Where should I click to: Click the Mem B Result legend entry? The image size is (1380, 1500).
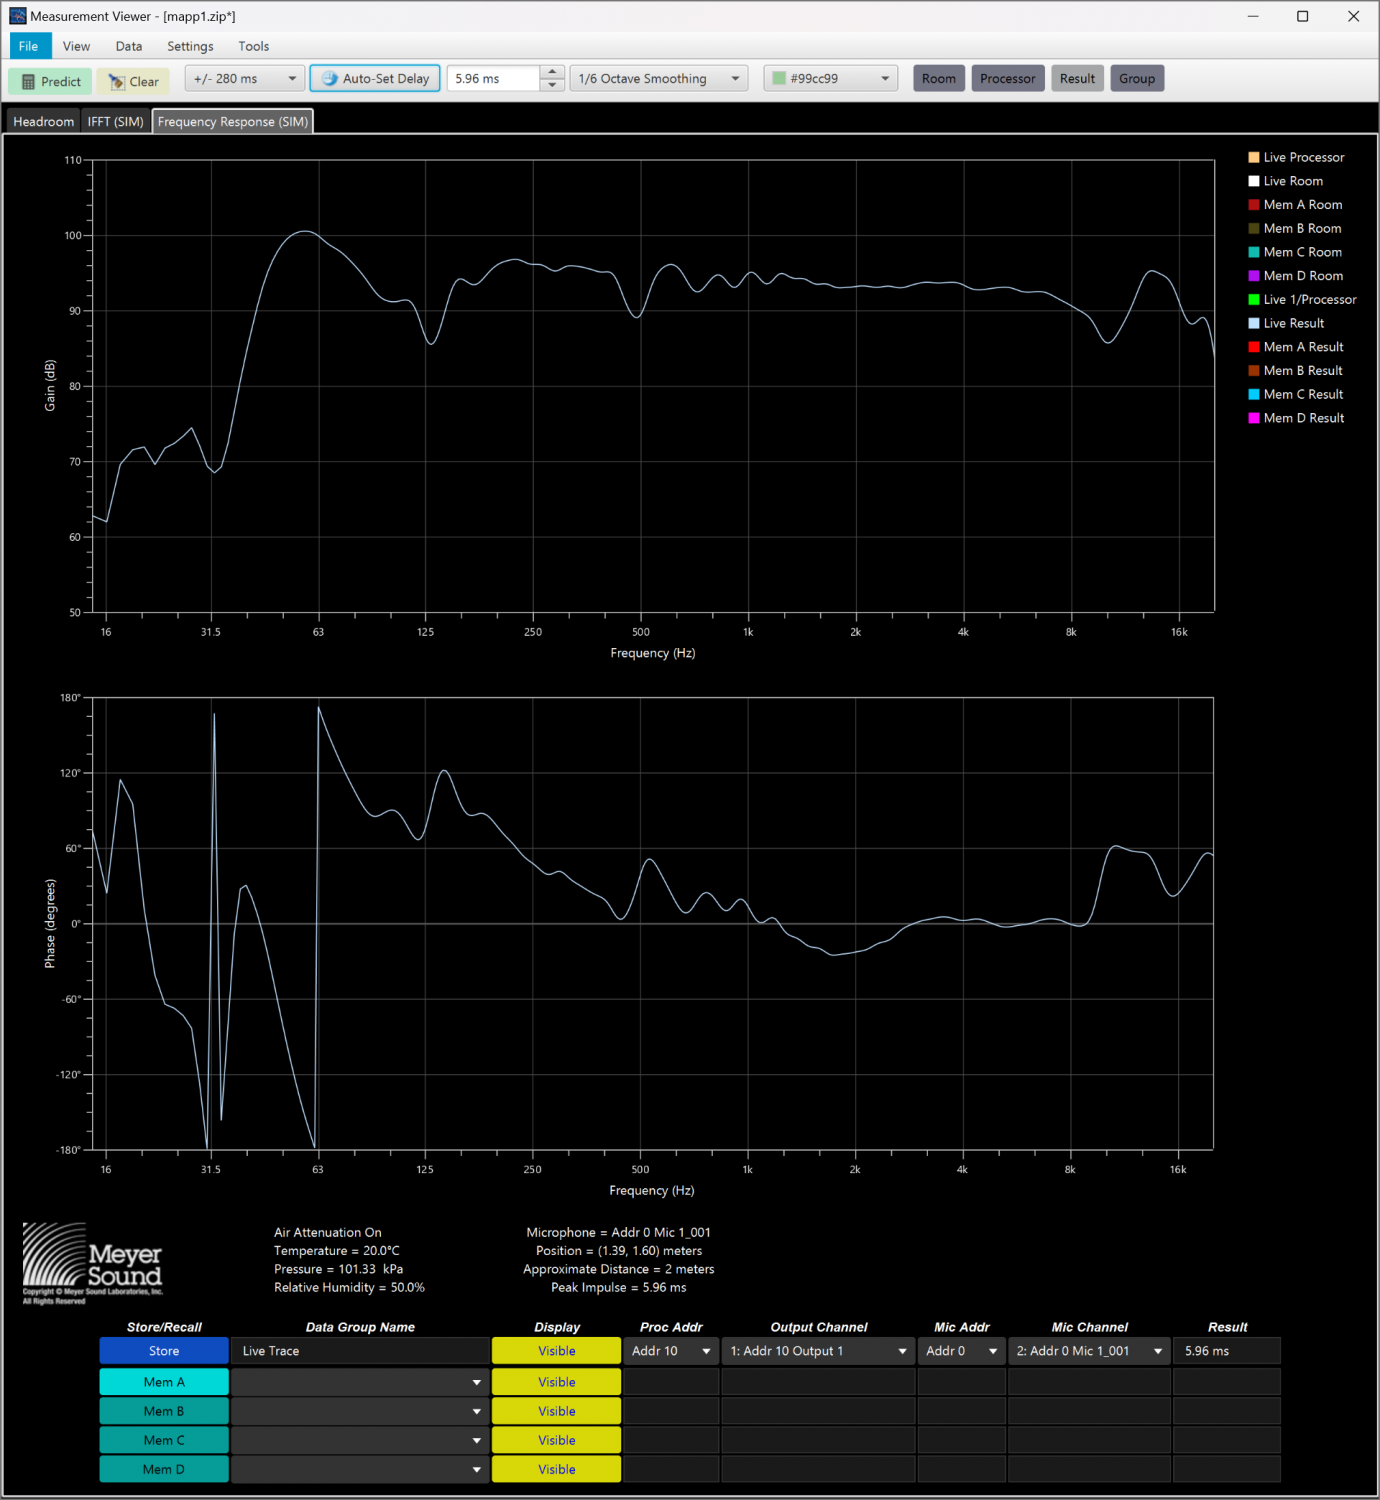pos(1296,371)
